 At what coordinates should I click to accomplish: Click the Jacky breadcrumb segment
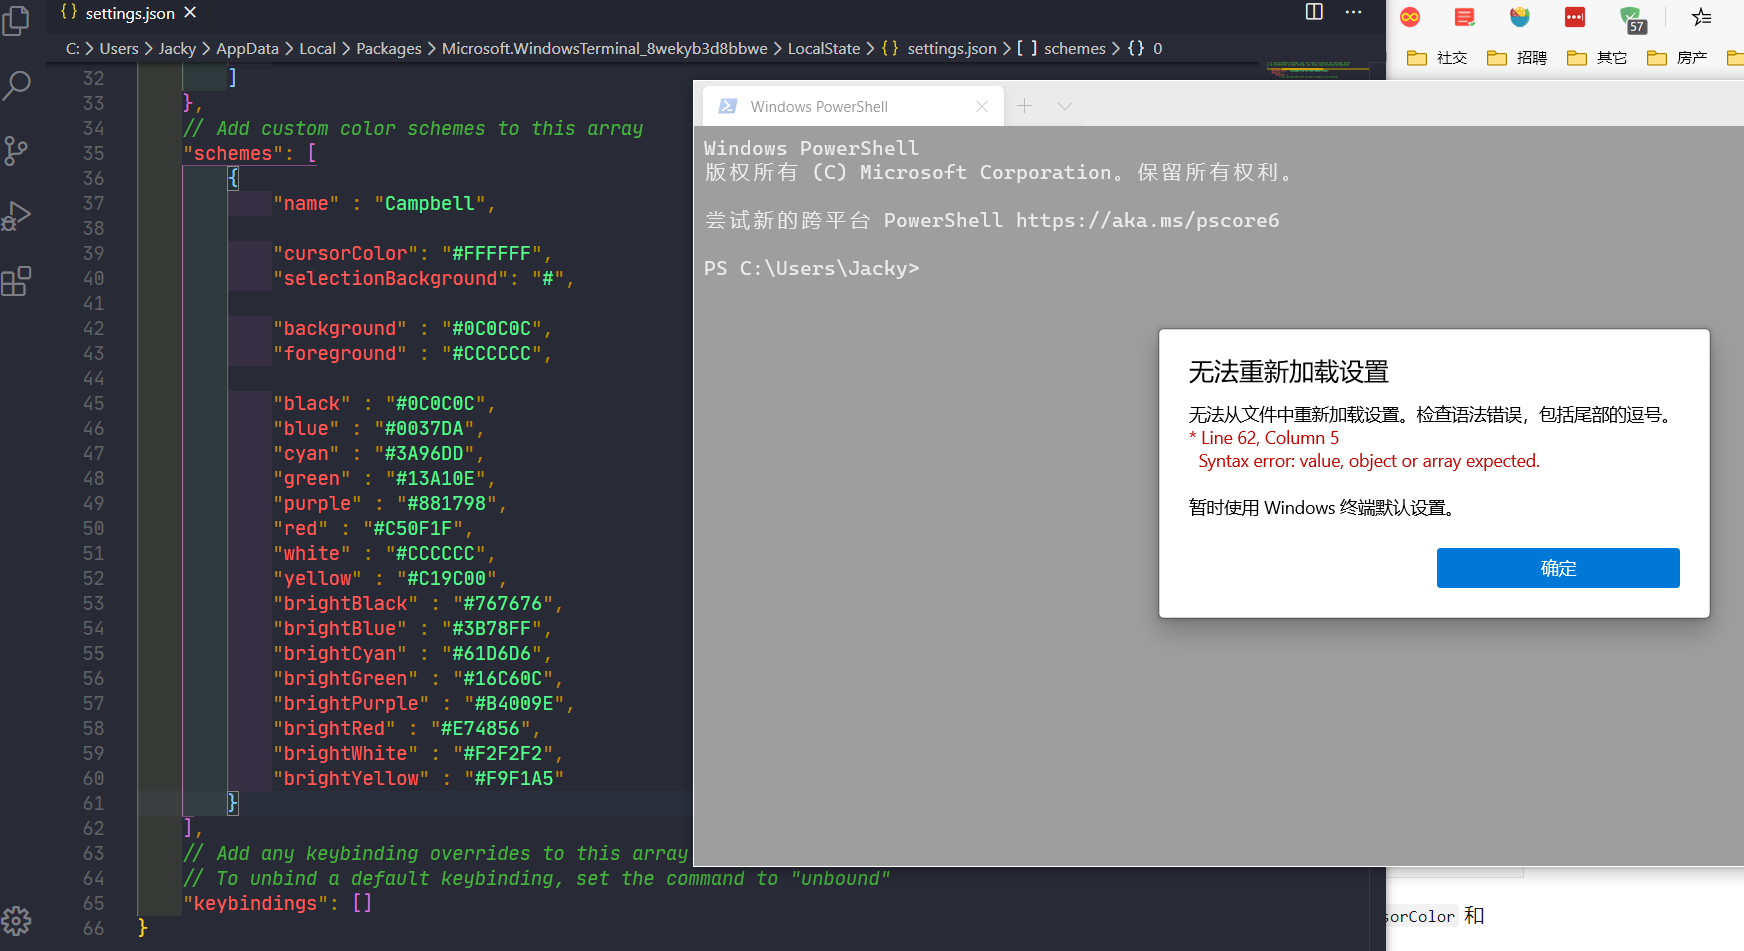coord(177,48)
